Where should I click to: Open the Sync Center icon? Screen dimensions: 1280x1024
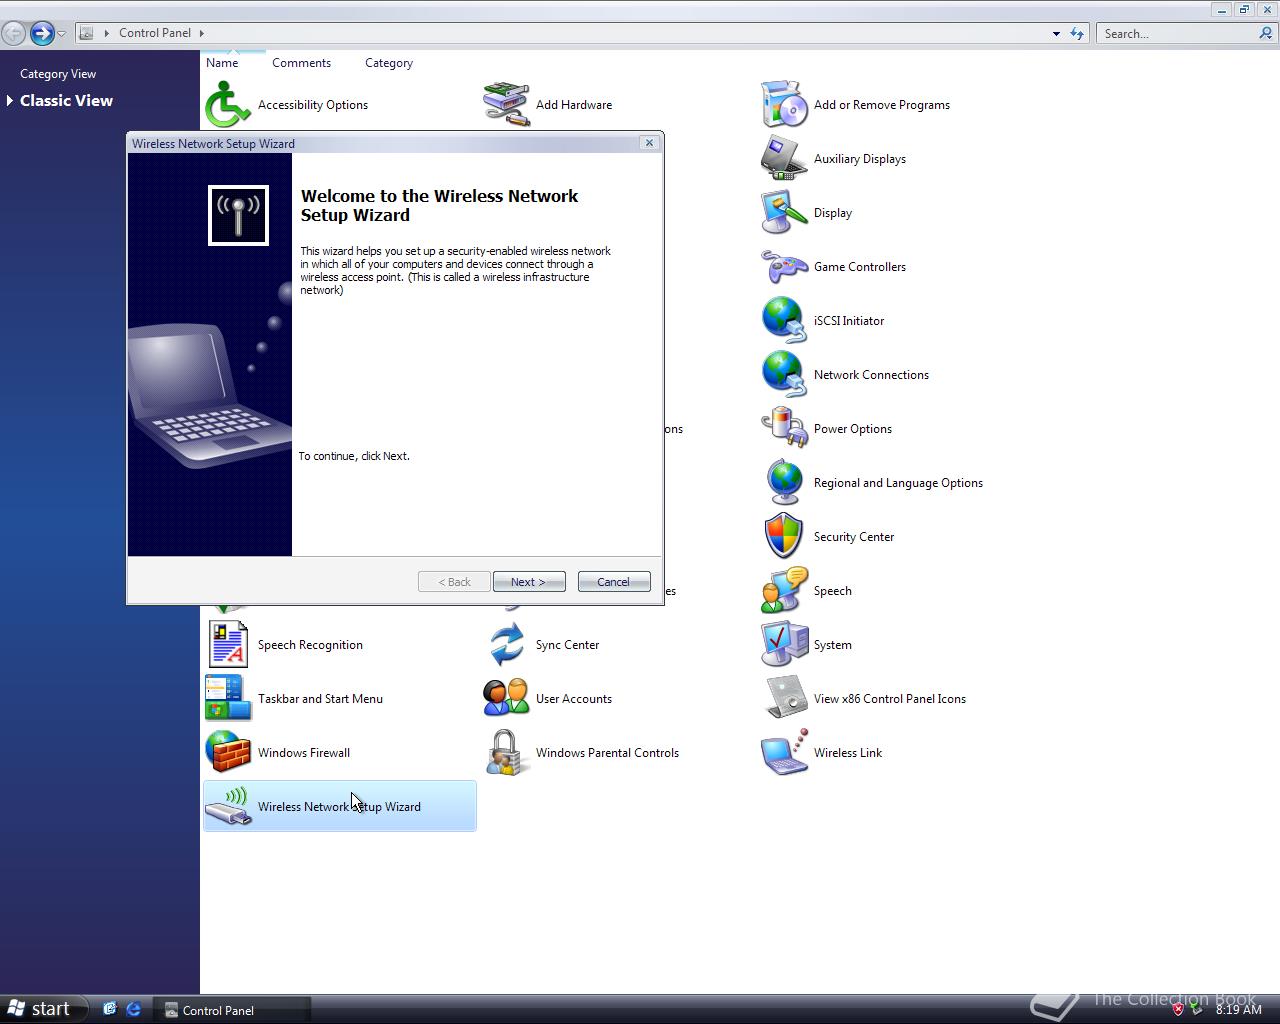click(x=506, y=645)
